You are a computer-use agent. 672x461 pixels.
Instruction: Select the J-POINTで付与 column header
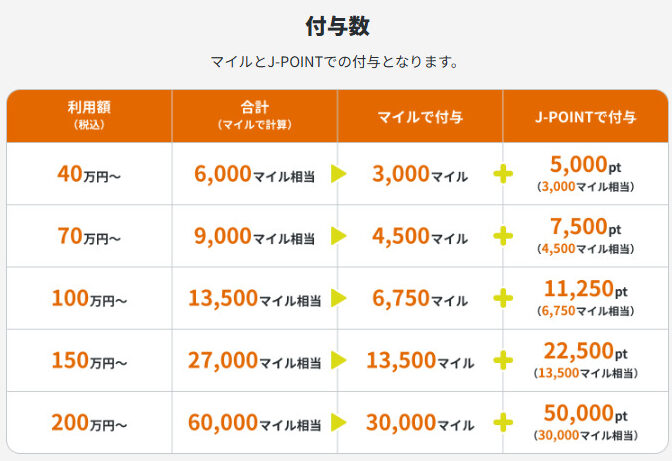coord(586,117)
